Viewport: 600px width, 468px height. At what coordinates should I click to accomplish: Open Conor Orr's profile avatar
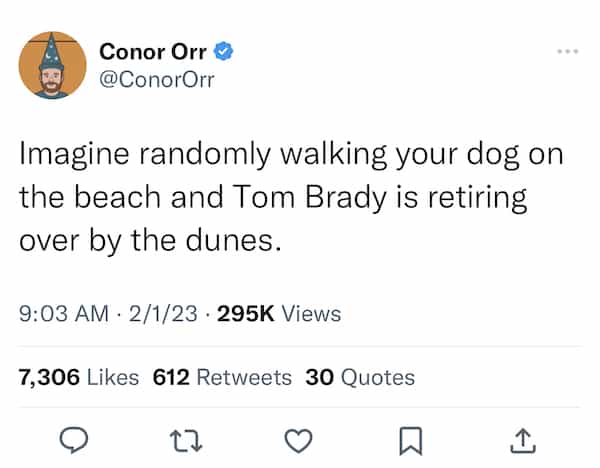pyautogui.click(x=52, y=66)
